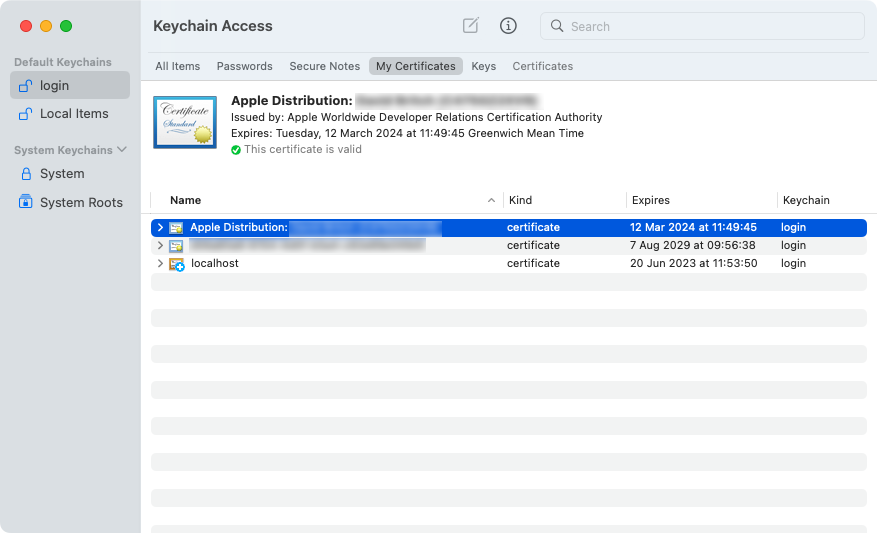Click the locked padlock icon beside System
The height and width of the screenshot is (533, 877).
[x=26, y=174]
